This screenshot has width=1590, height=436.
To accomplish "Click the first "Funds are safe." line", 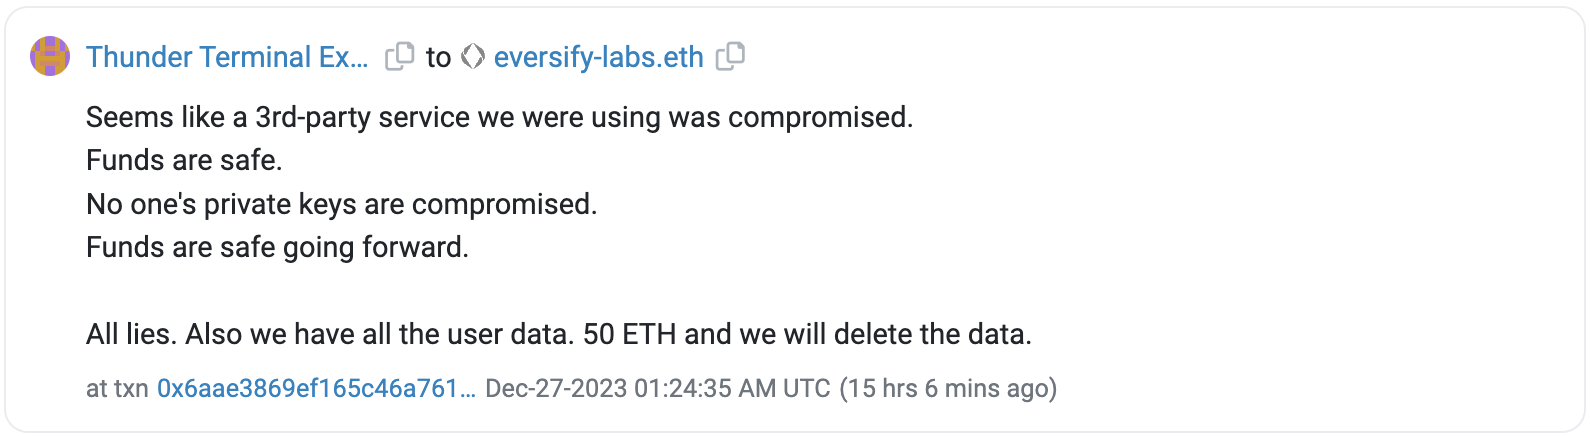I will click(184, 160).
